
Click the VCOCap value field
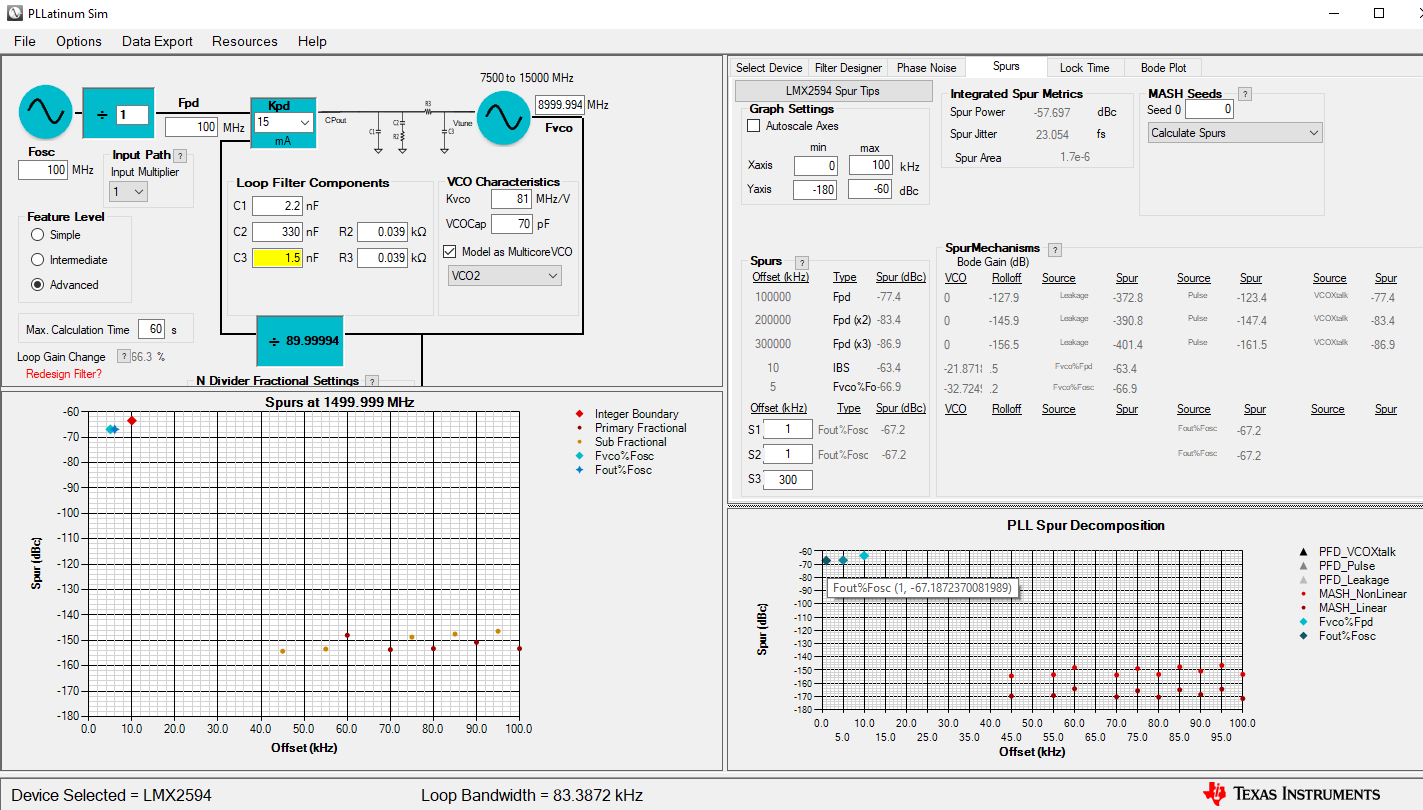click(511, 224)
